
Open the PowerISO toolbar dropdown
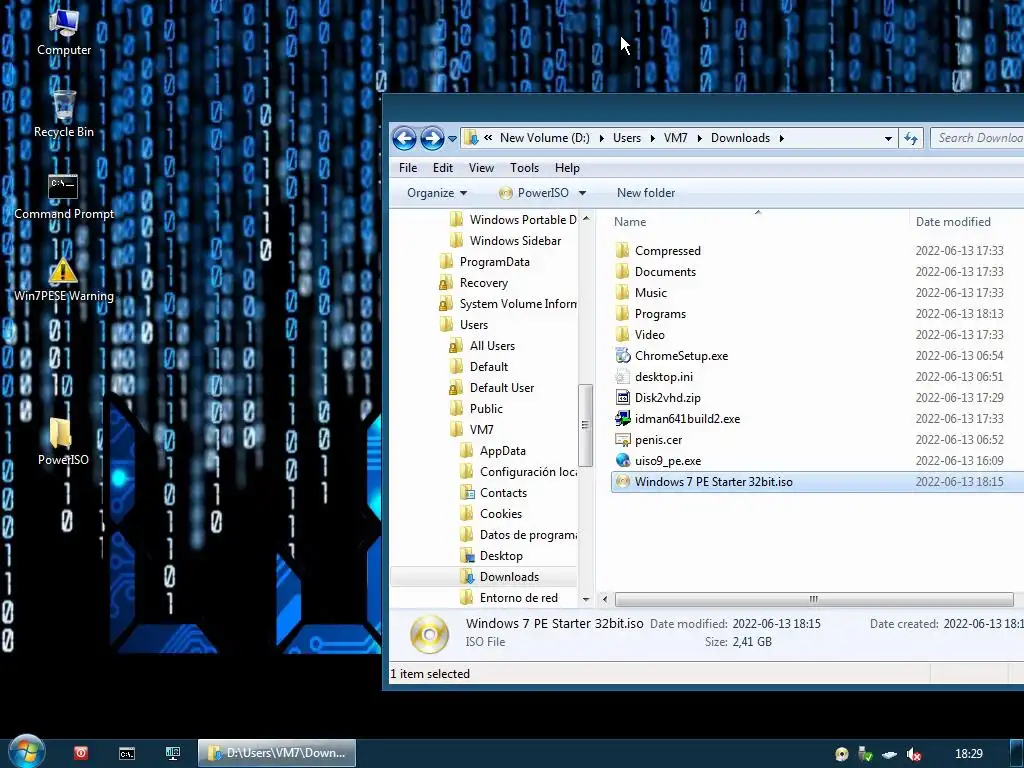click(542, 193)
